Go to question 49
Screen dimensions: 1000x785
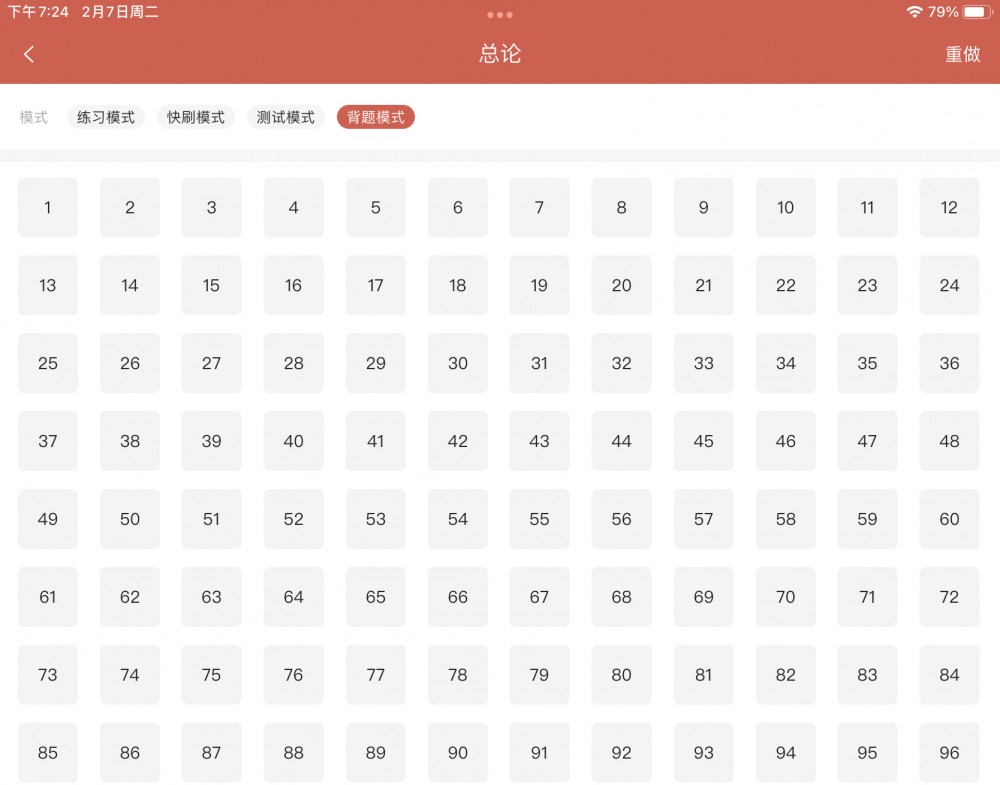[x=48, y=518]
